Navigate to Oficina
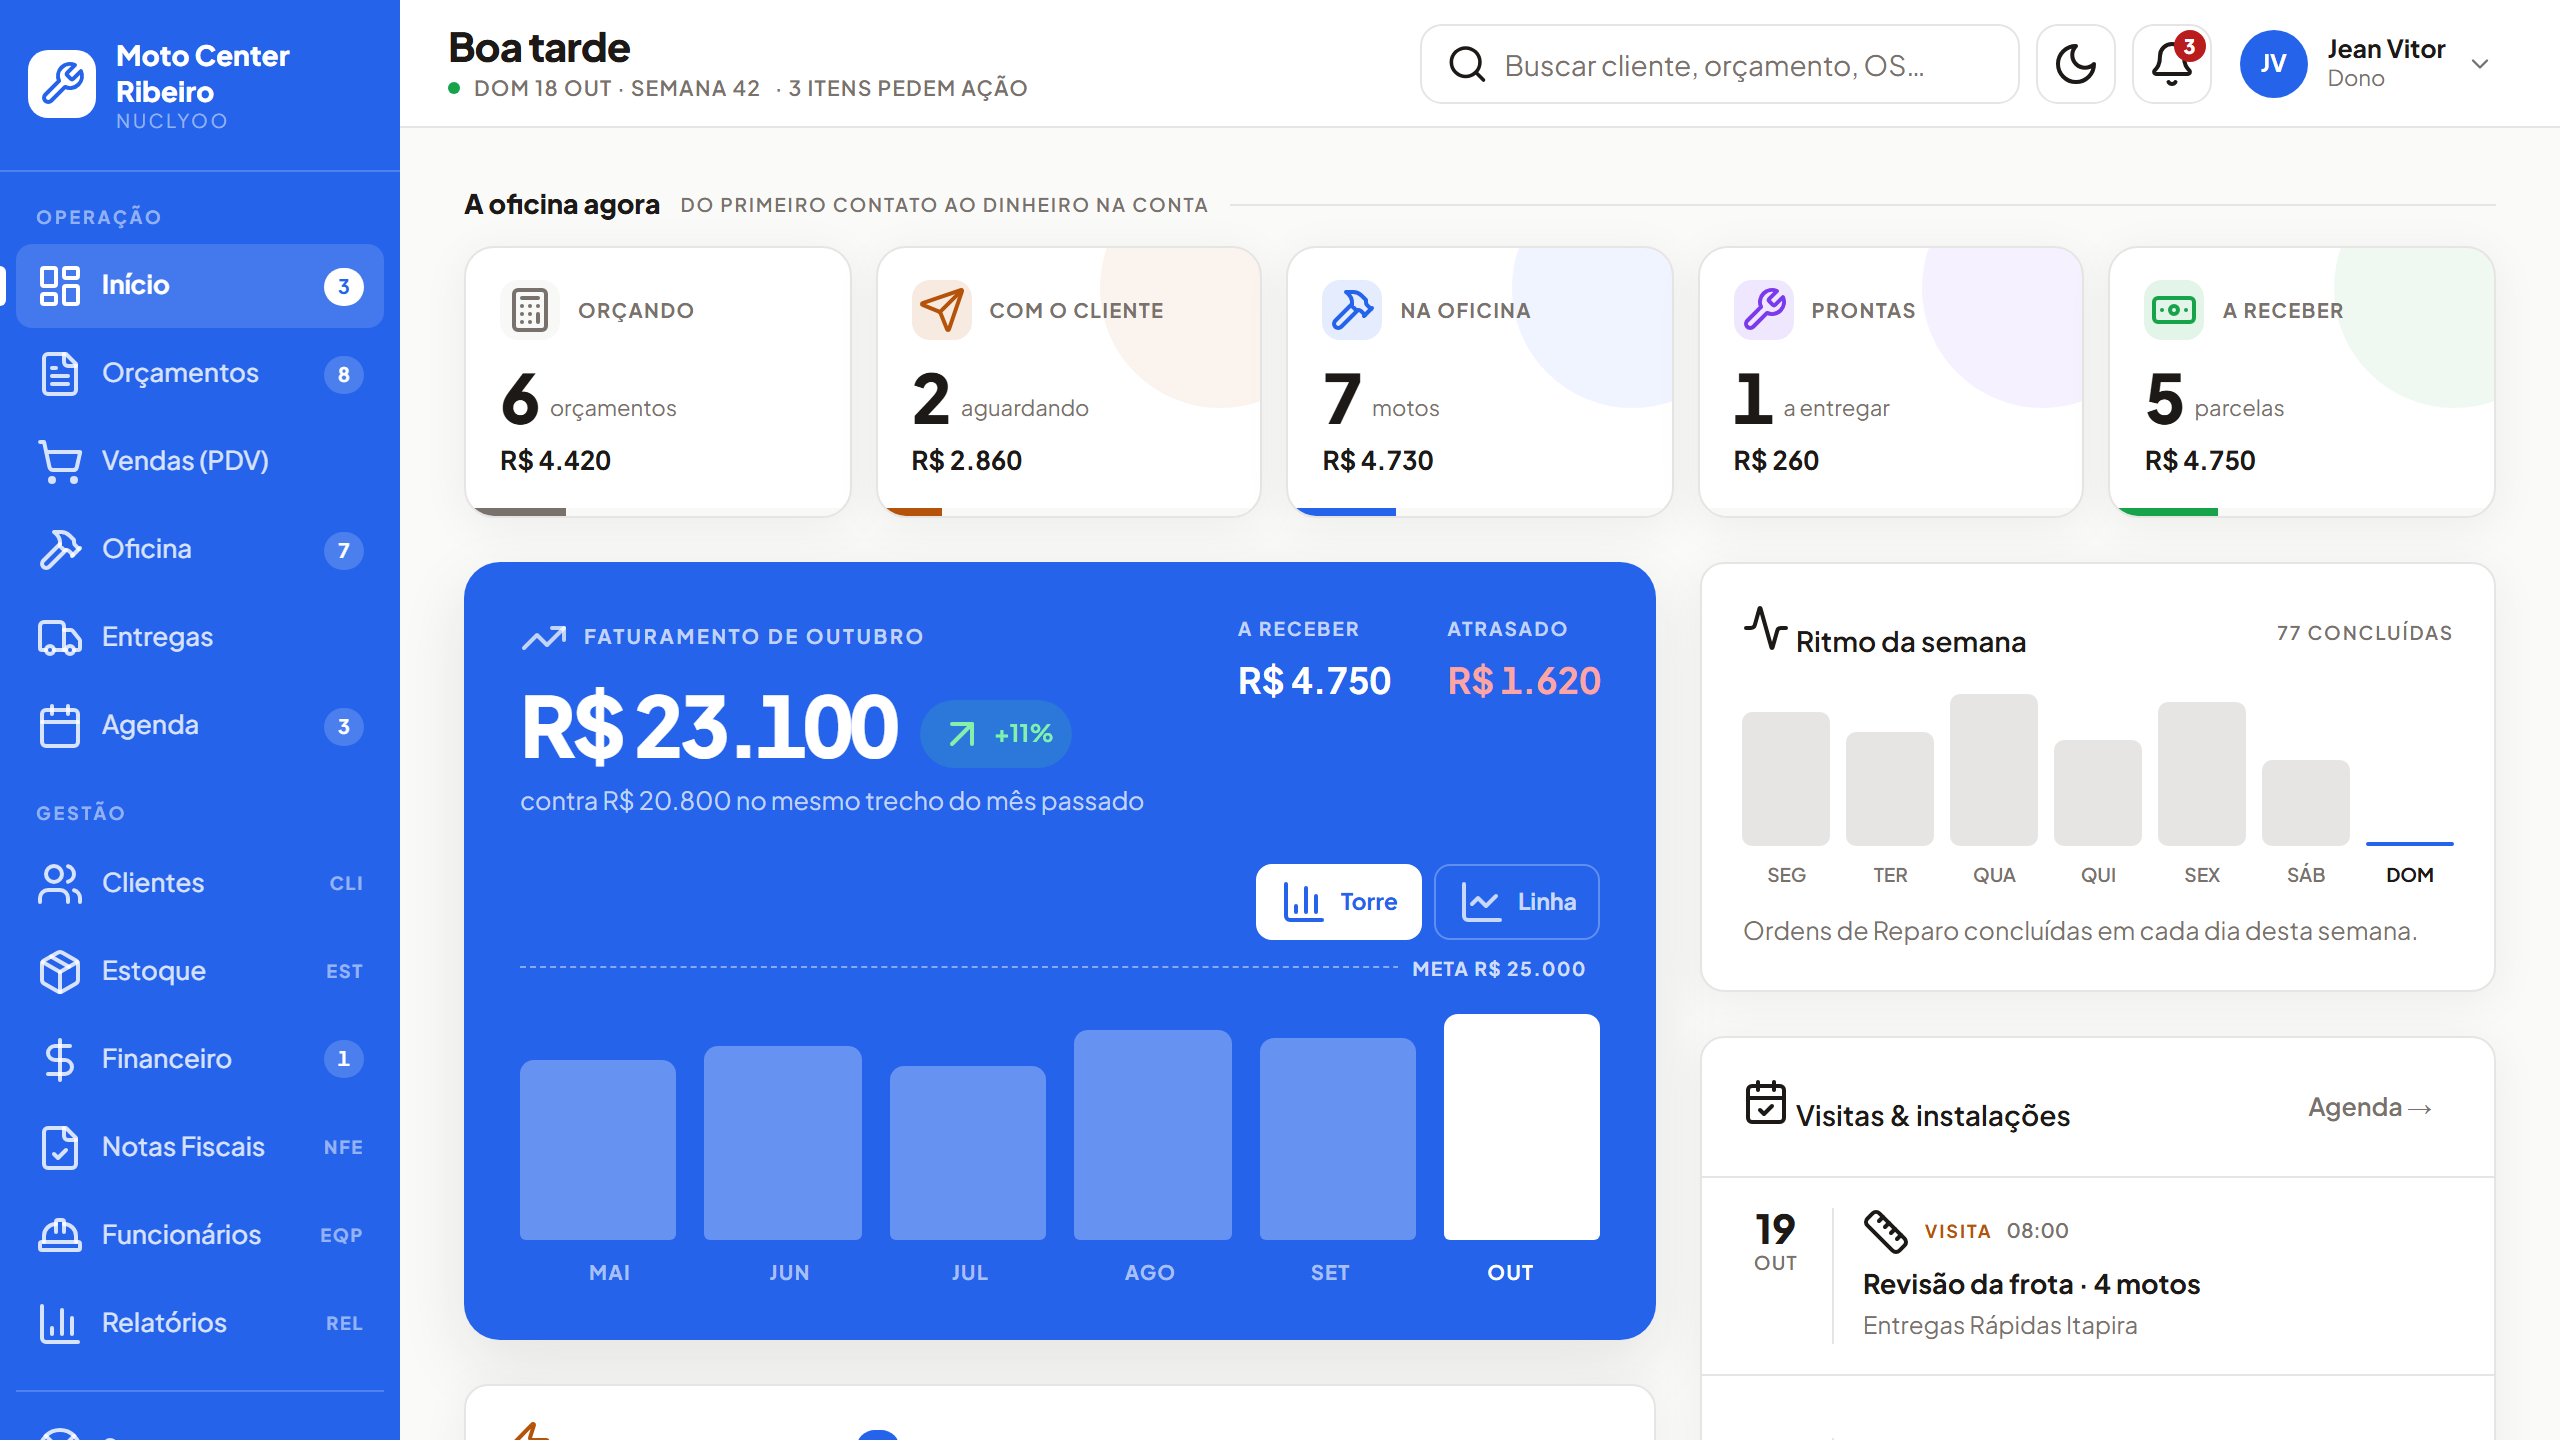The height and width of the screenshot is (1440, 2560). 200,550
